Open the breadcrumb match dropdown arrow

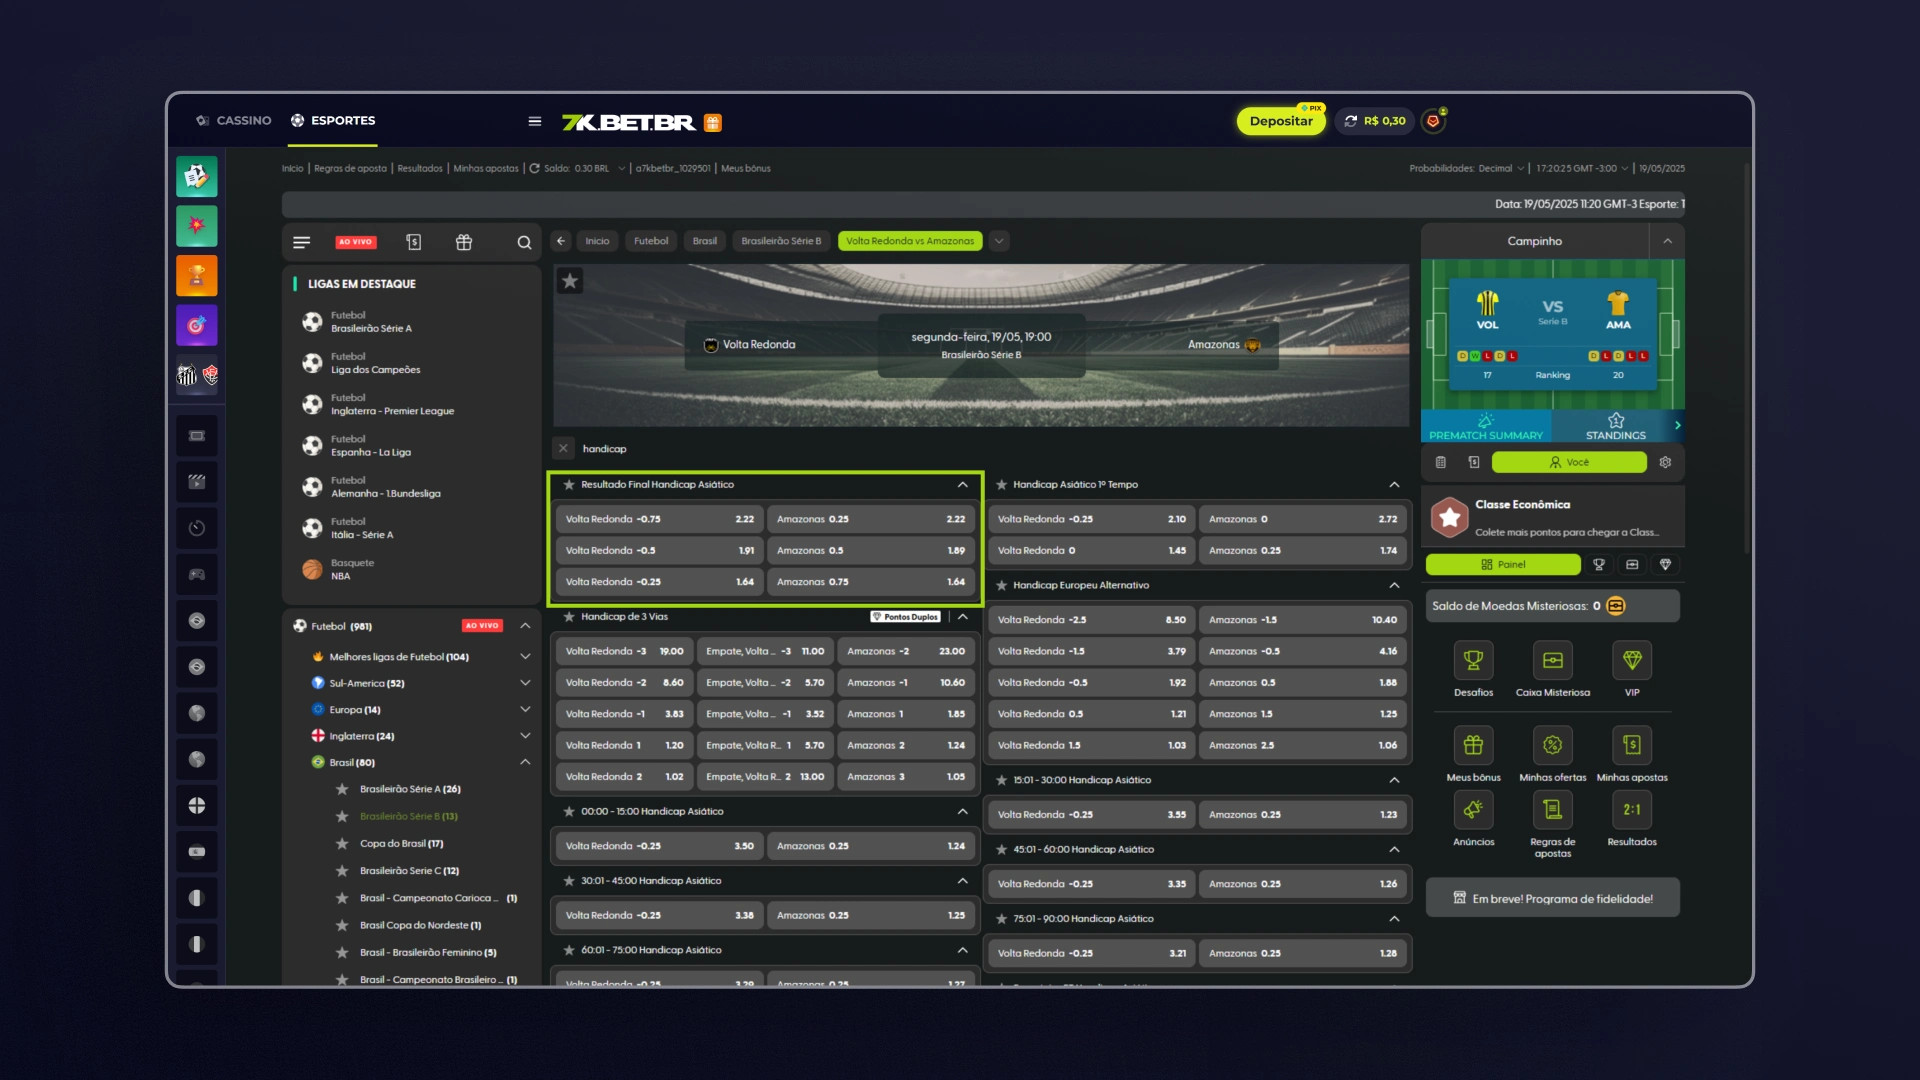click(999, 241)
